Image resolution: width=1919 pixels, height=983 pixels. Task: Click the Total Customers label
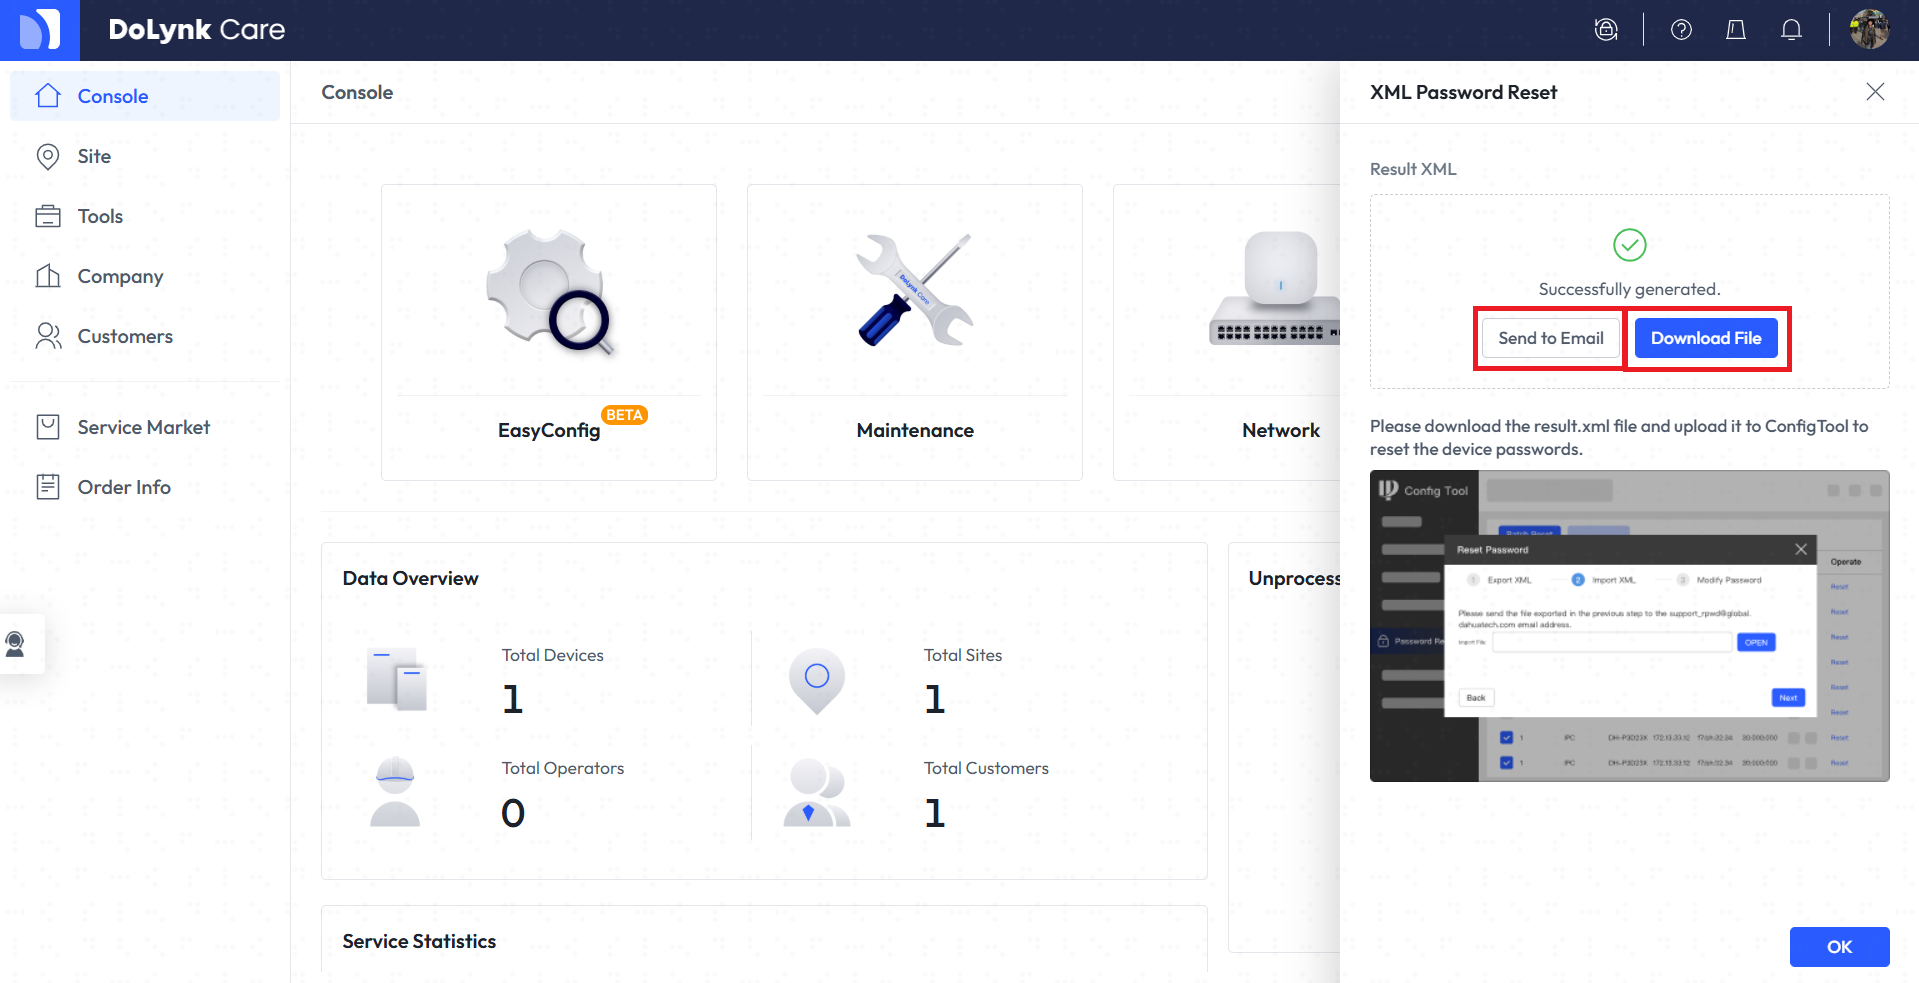(x=986, y=768)
